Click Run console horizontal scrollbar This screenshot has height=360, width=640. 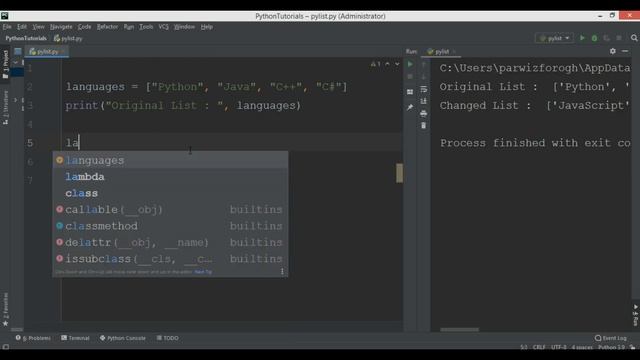tap(460, 330)
